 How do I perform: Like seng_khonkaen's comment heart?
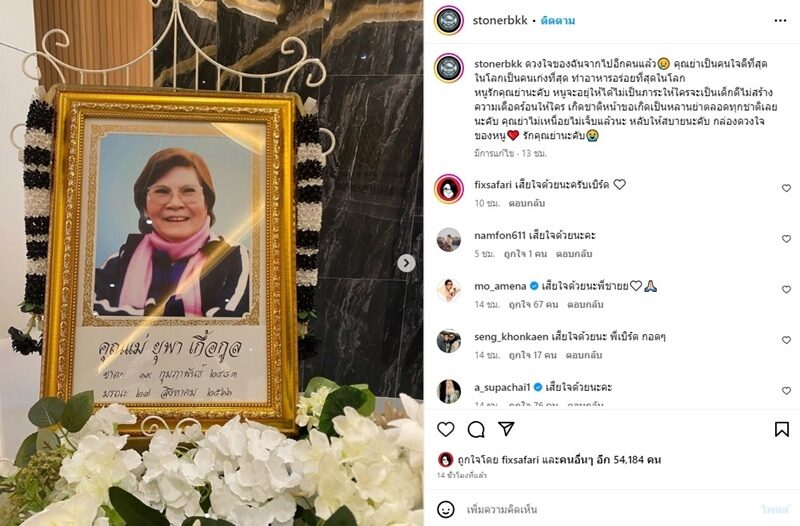786,340
